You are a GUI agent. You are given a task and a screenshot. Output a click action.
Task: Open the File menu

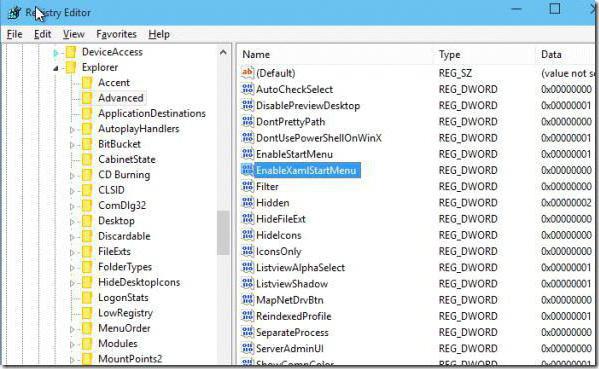click(x=15, y=34)
